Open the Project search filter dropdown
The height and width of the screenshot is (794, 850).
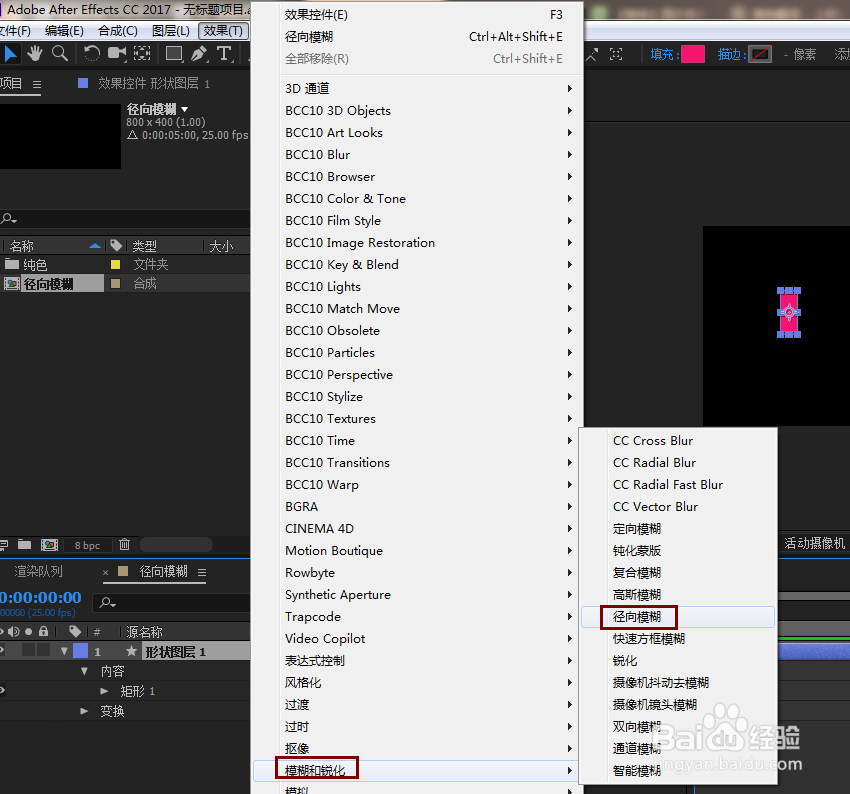click(x=9, y=219)
